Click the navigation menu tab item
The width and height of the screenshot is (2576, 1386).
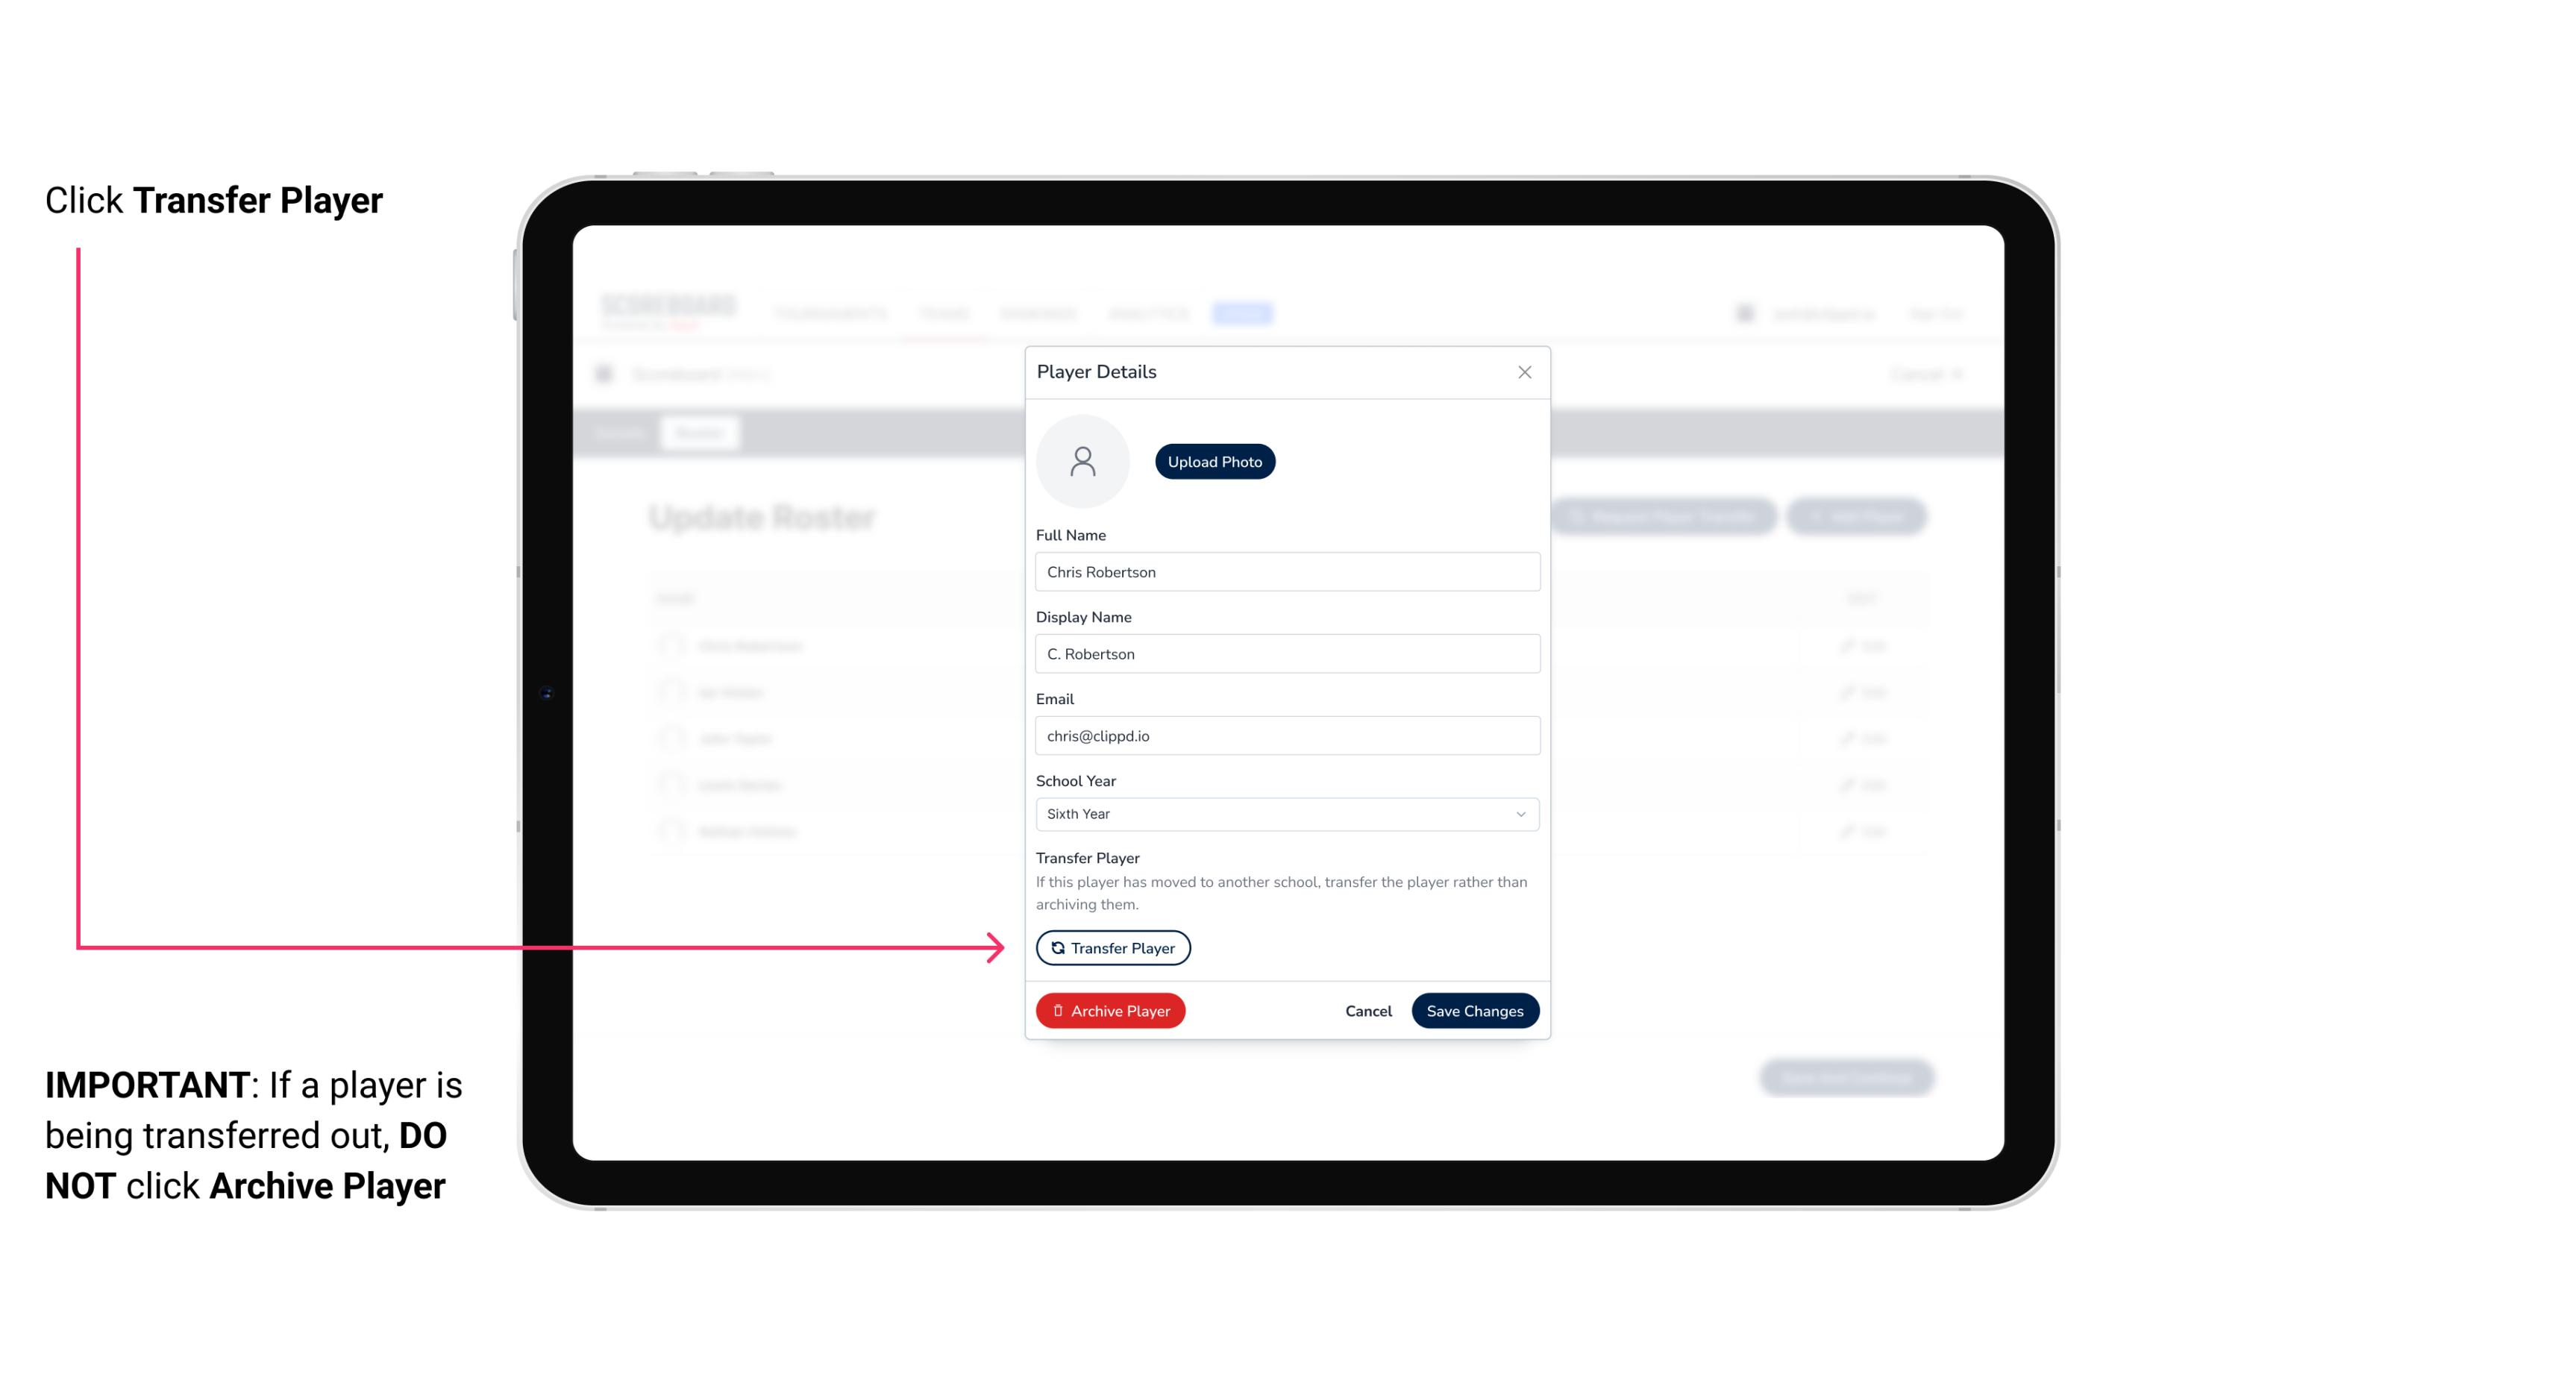pyautogui.click(x=1244, y=313)
